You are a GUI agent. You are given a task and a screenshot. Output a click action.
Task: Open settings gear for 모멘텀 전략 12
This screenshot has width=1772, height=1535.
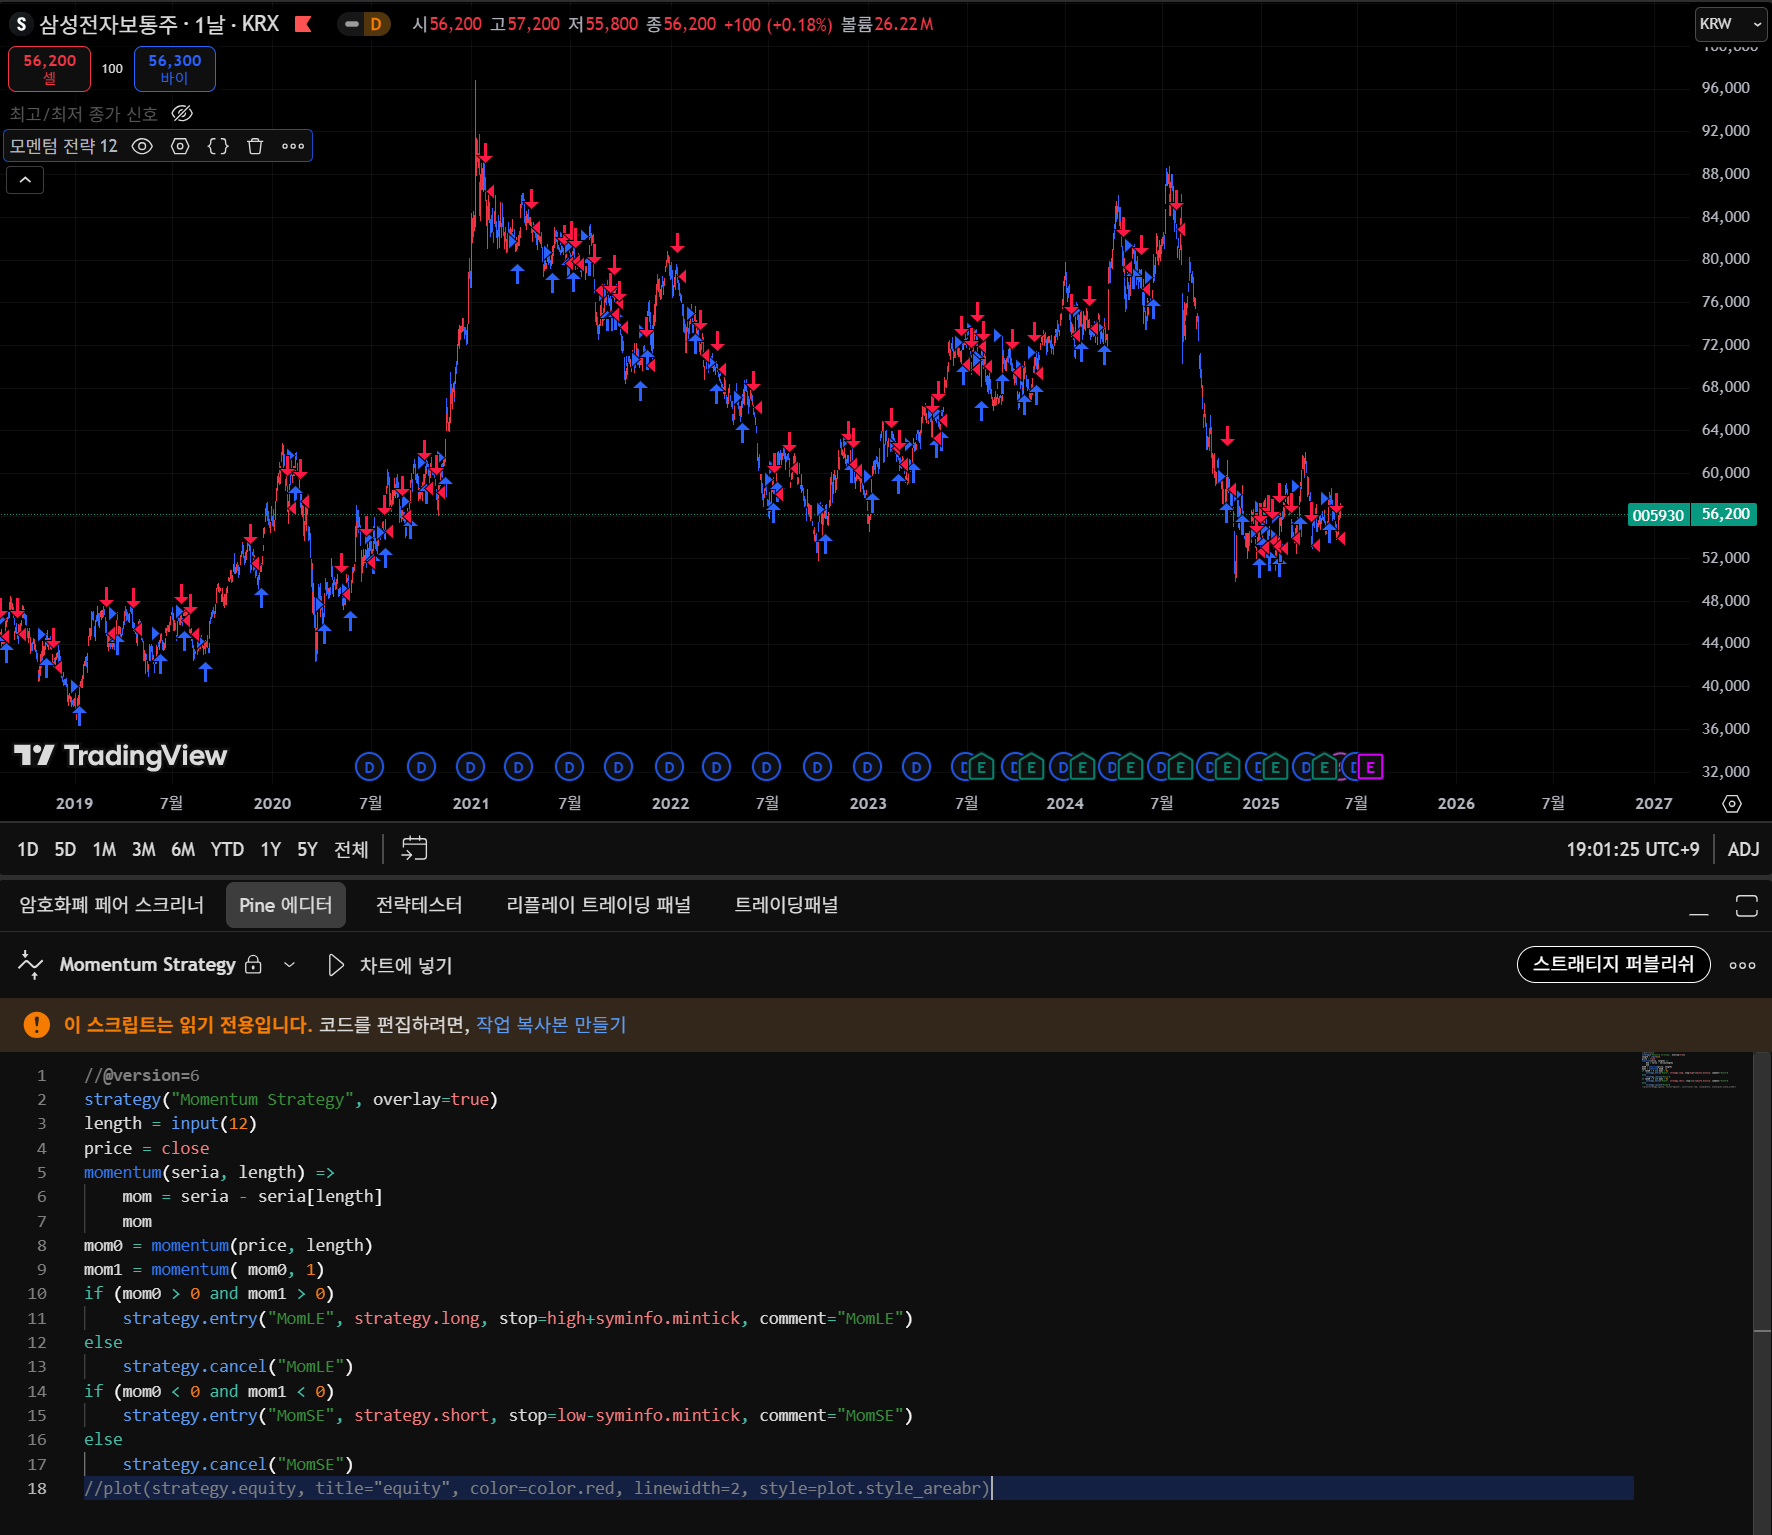pos(180,146)
